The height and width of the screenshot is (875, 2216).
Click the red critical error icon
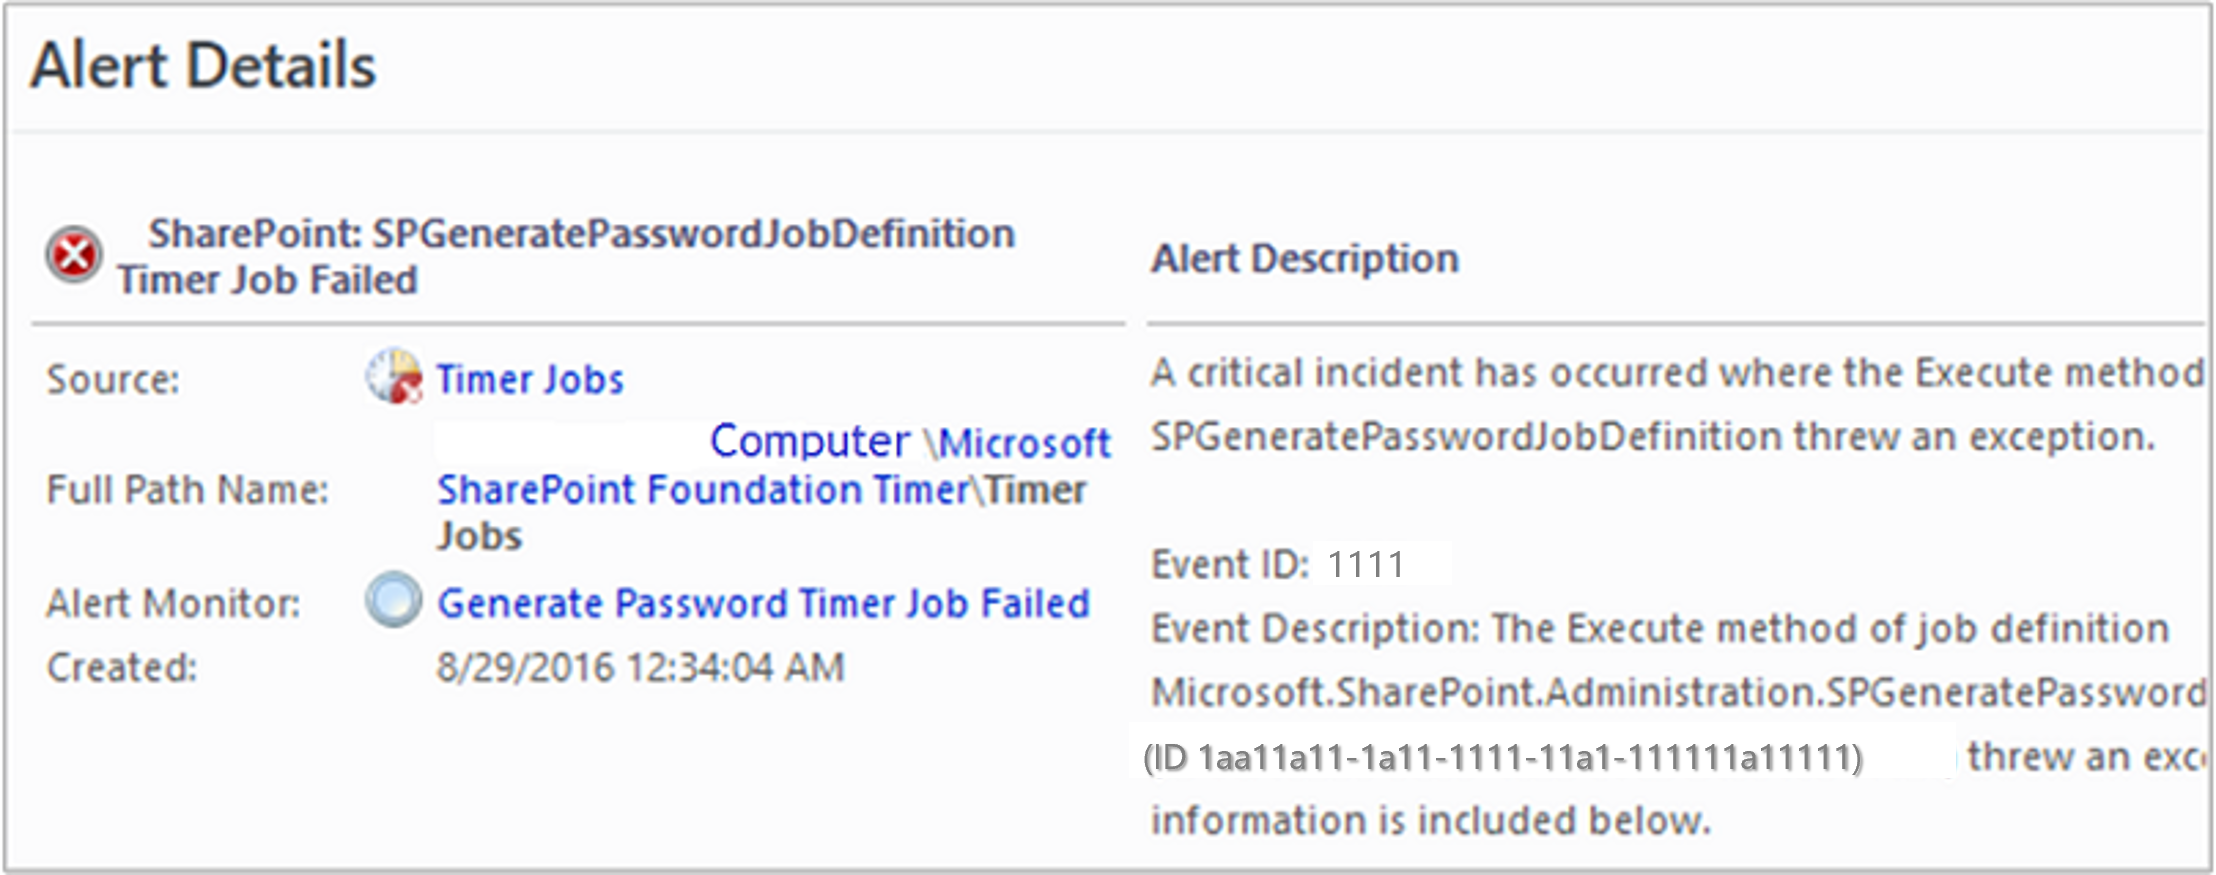(73, 254)
